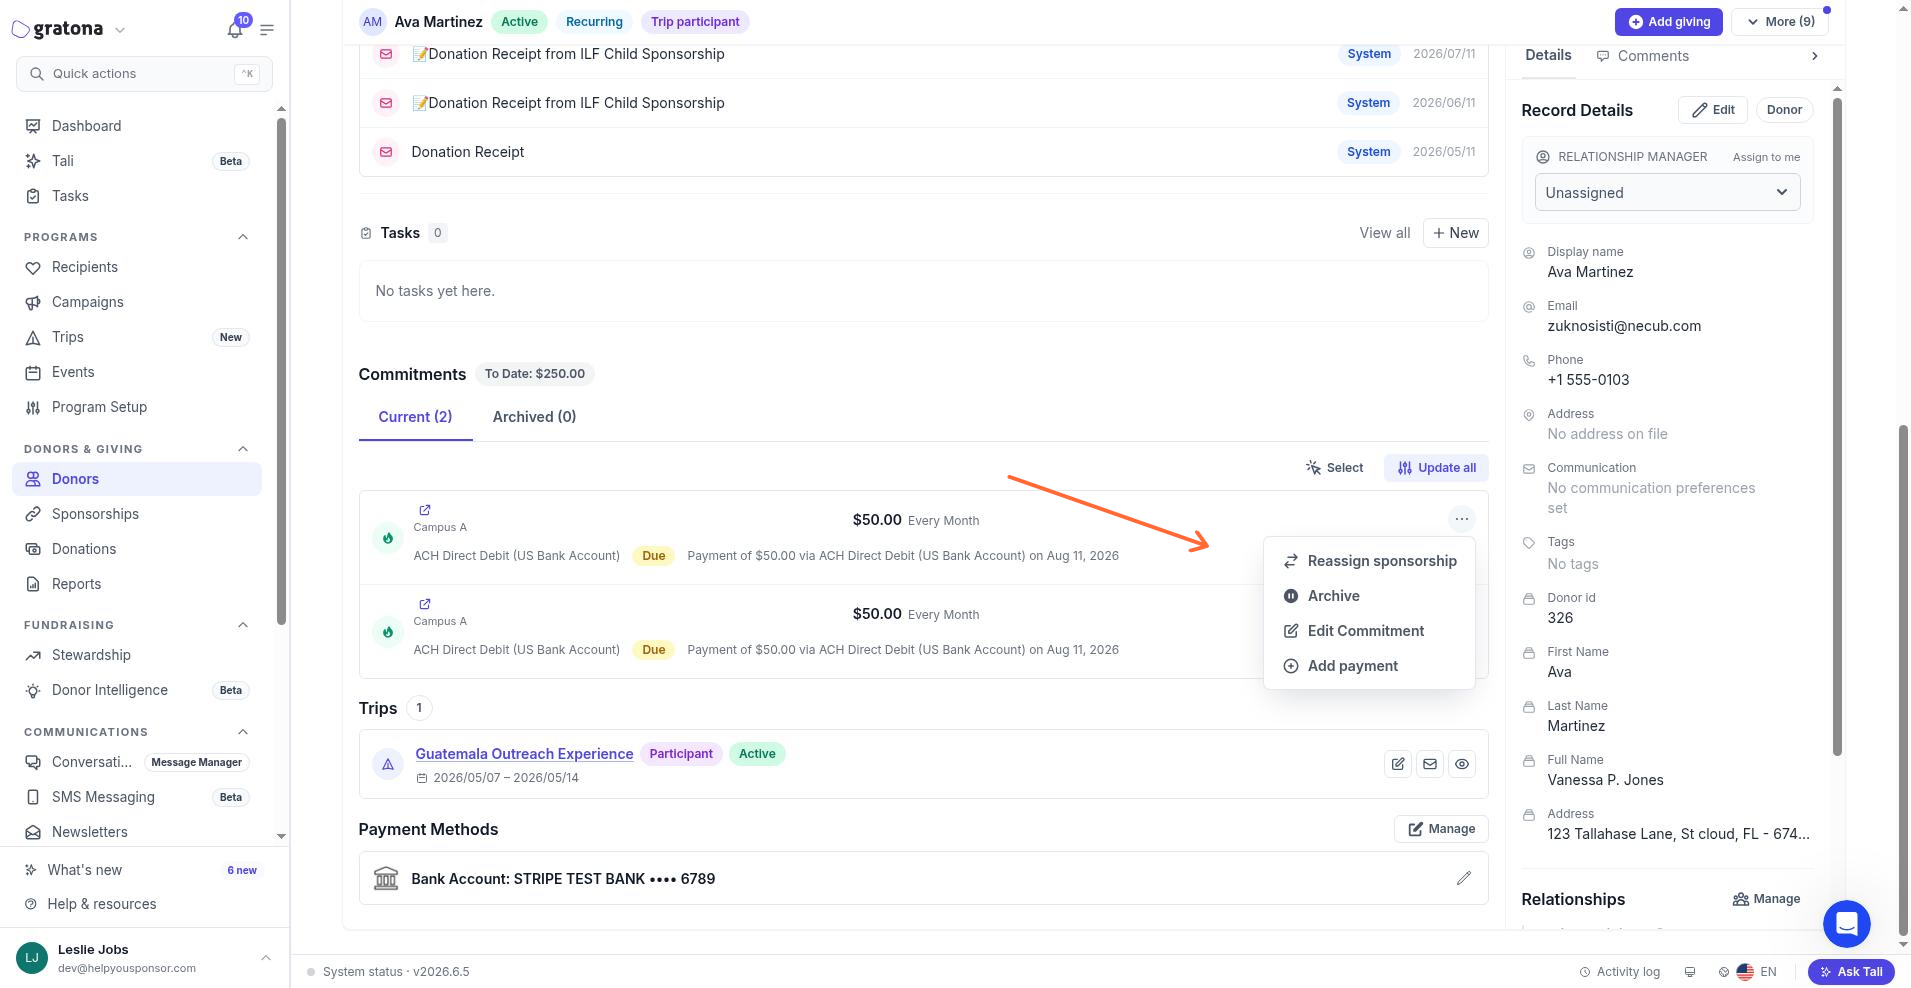This screenshot has width=1911, height=988.
Task: Edit bank account pencil icon
Action: (x=1464, y=878)
